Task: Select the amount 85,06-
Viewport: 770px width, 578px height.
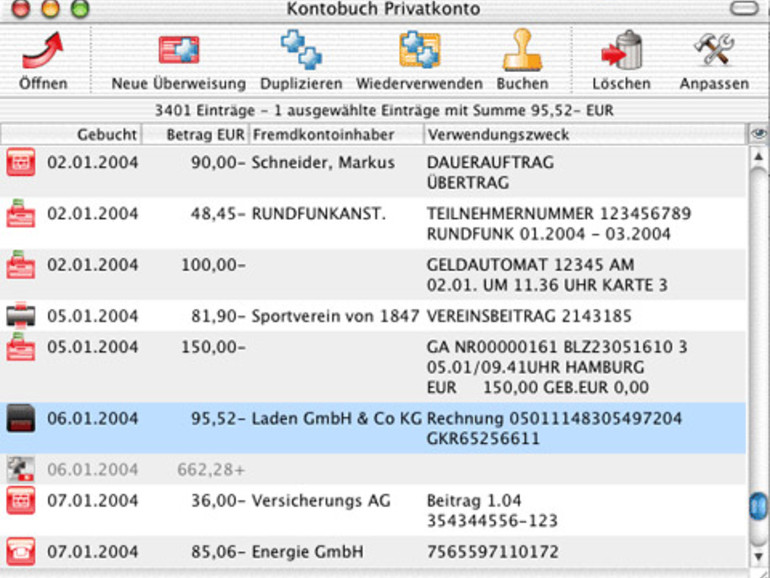Action: 218,552
